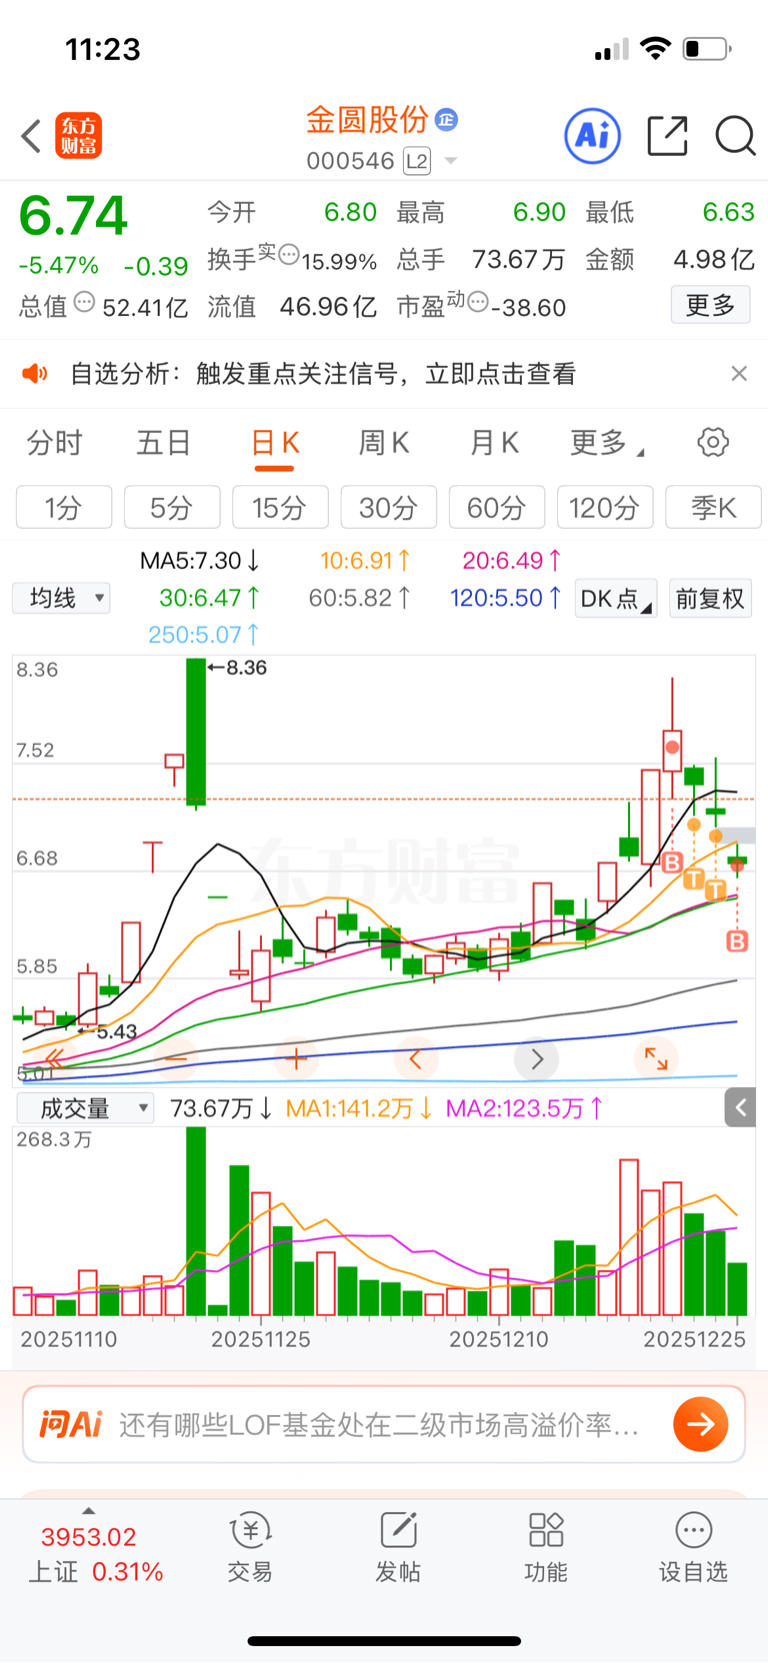Open the 交易 trade icon
The height and width of the screenshot is (1663, 768).
point(250,1546)
